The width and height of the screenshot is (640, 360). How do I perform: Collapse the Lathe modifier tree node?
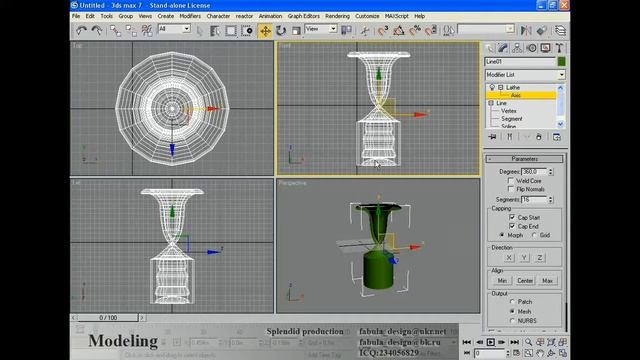pyautogui.click(x=500, y=87)
